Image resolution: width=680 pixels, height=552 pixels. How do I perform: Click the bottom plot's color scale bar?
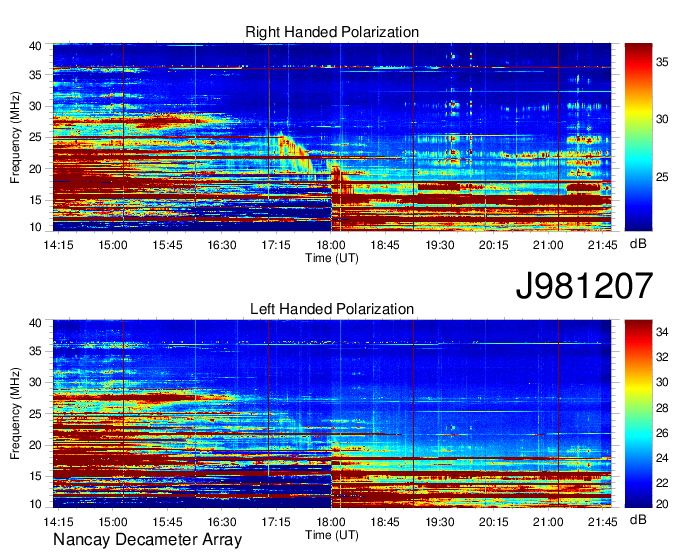pyautogui.click(x=638, y=414)
